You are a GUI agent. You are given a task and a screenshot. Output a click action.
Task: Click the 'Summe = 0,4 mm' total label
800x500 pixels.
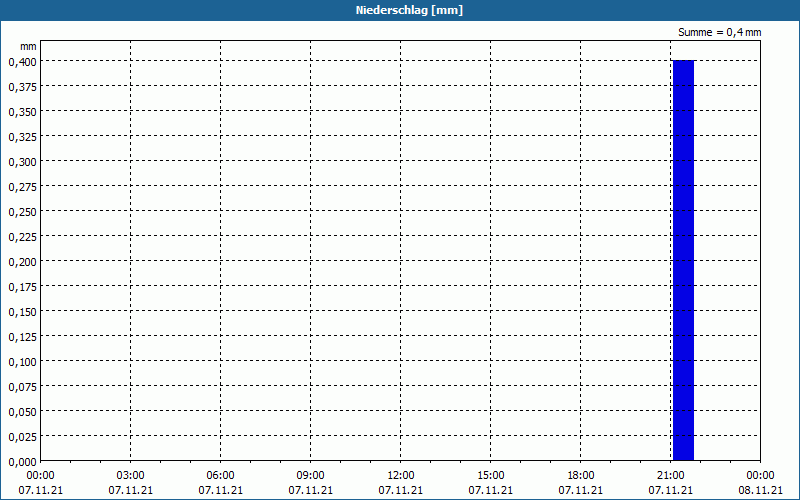pyautogui.click(x=719, y=32)
